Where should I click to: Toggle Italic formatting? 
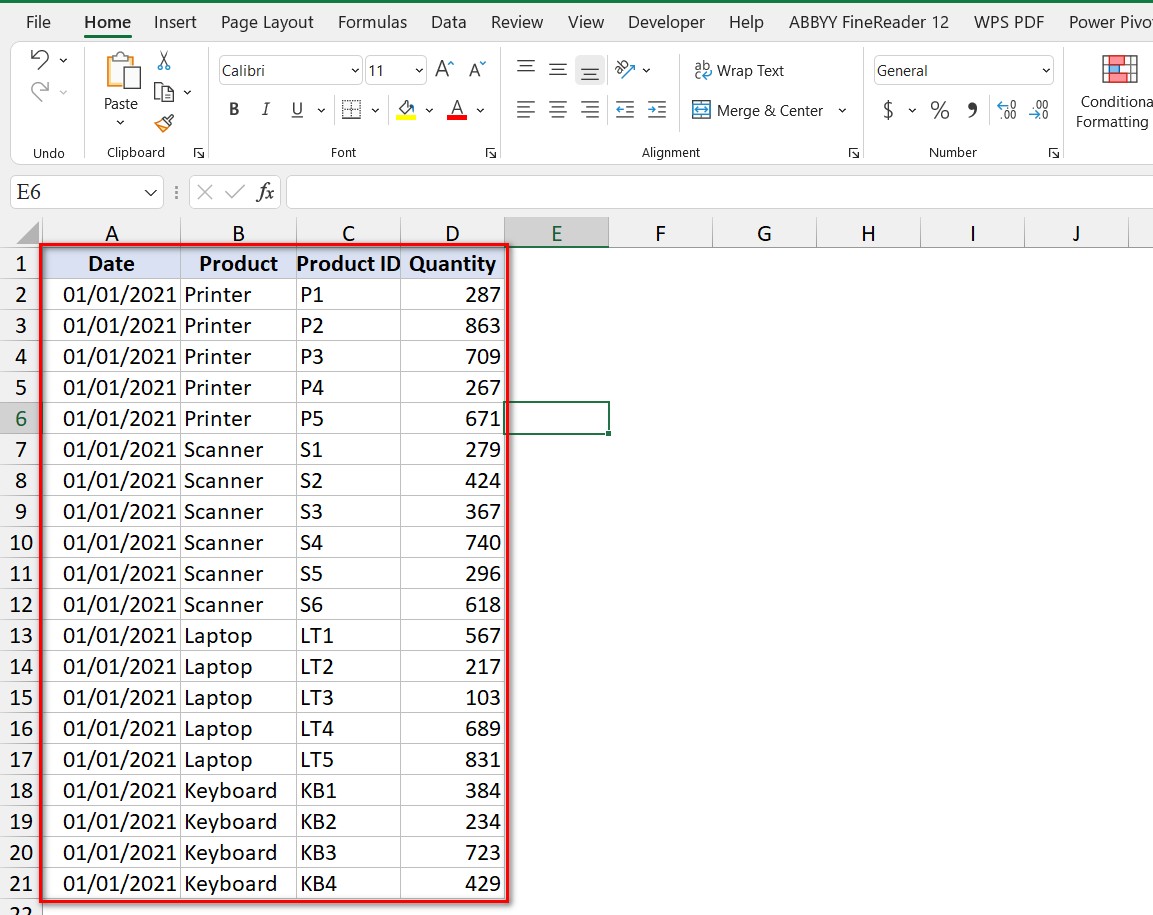click(265, 110)
